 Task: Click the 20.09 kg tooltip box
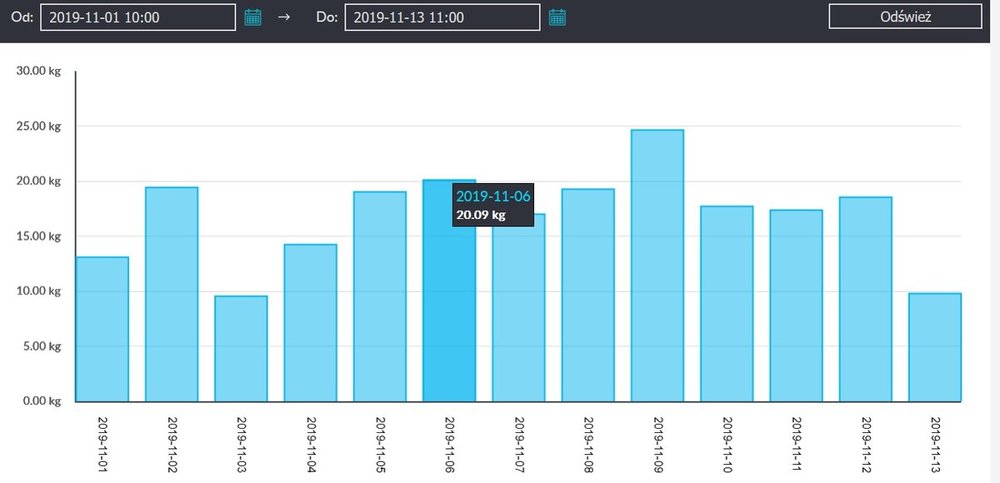493,204
